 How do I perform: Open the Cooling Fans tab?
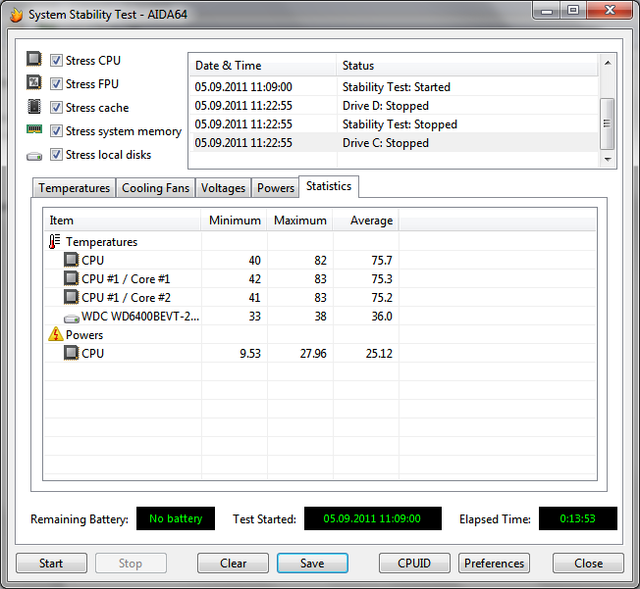(156, 188)
